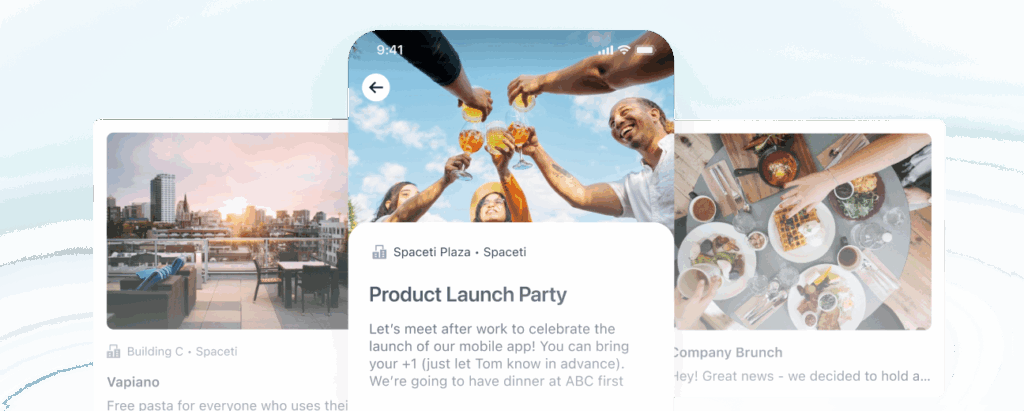Open the Vapiano event title
Image resolution: width=1024 pixels, height=411 pixels.
pos(133,382)
